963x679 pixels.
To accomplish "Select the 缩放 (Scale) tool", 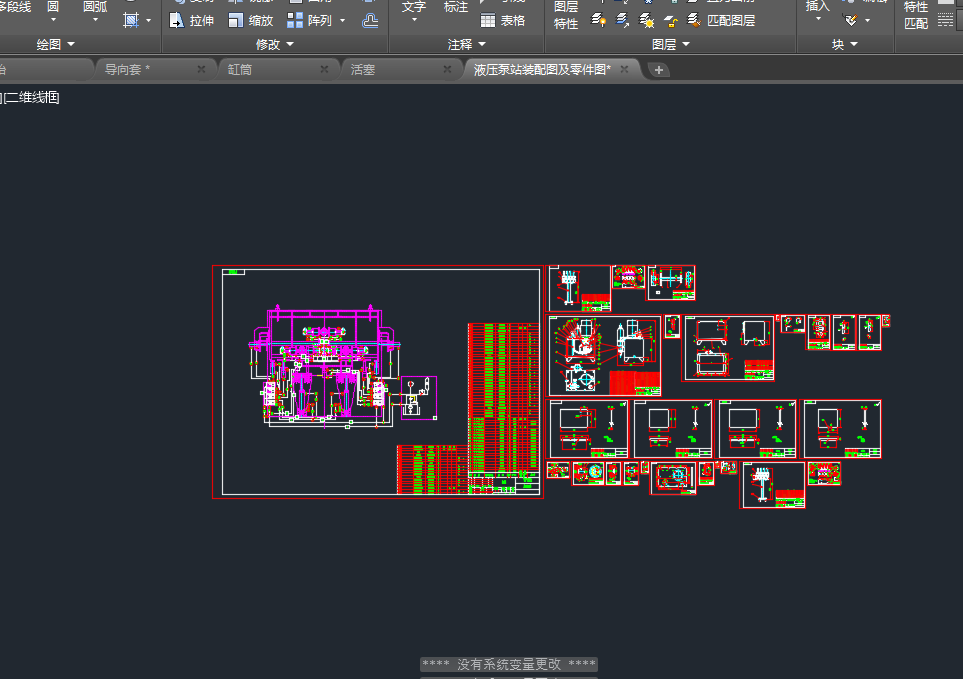I will click(250, 20).
